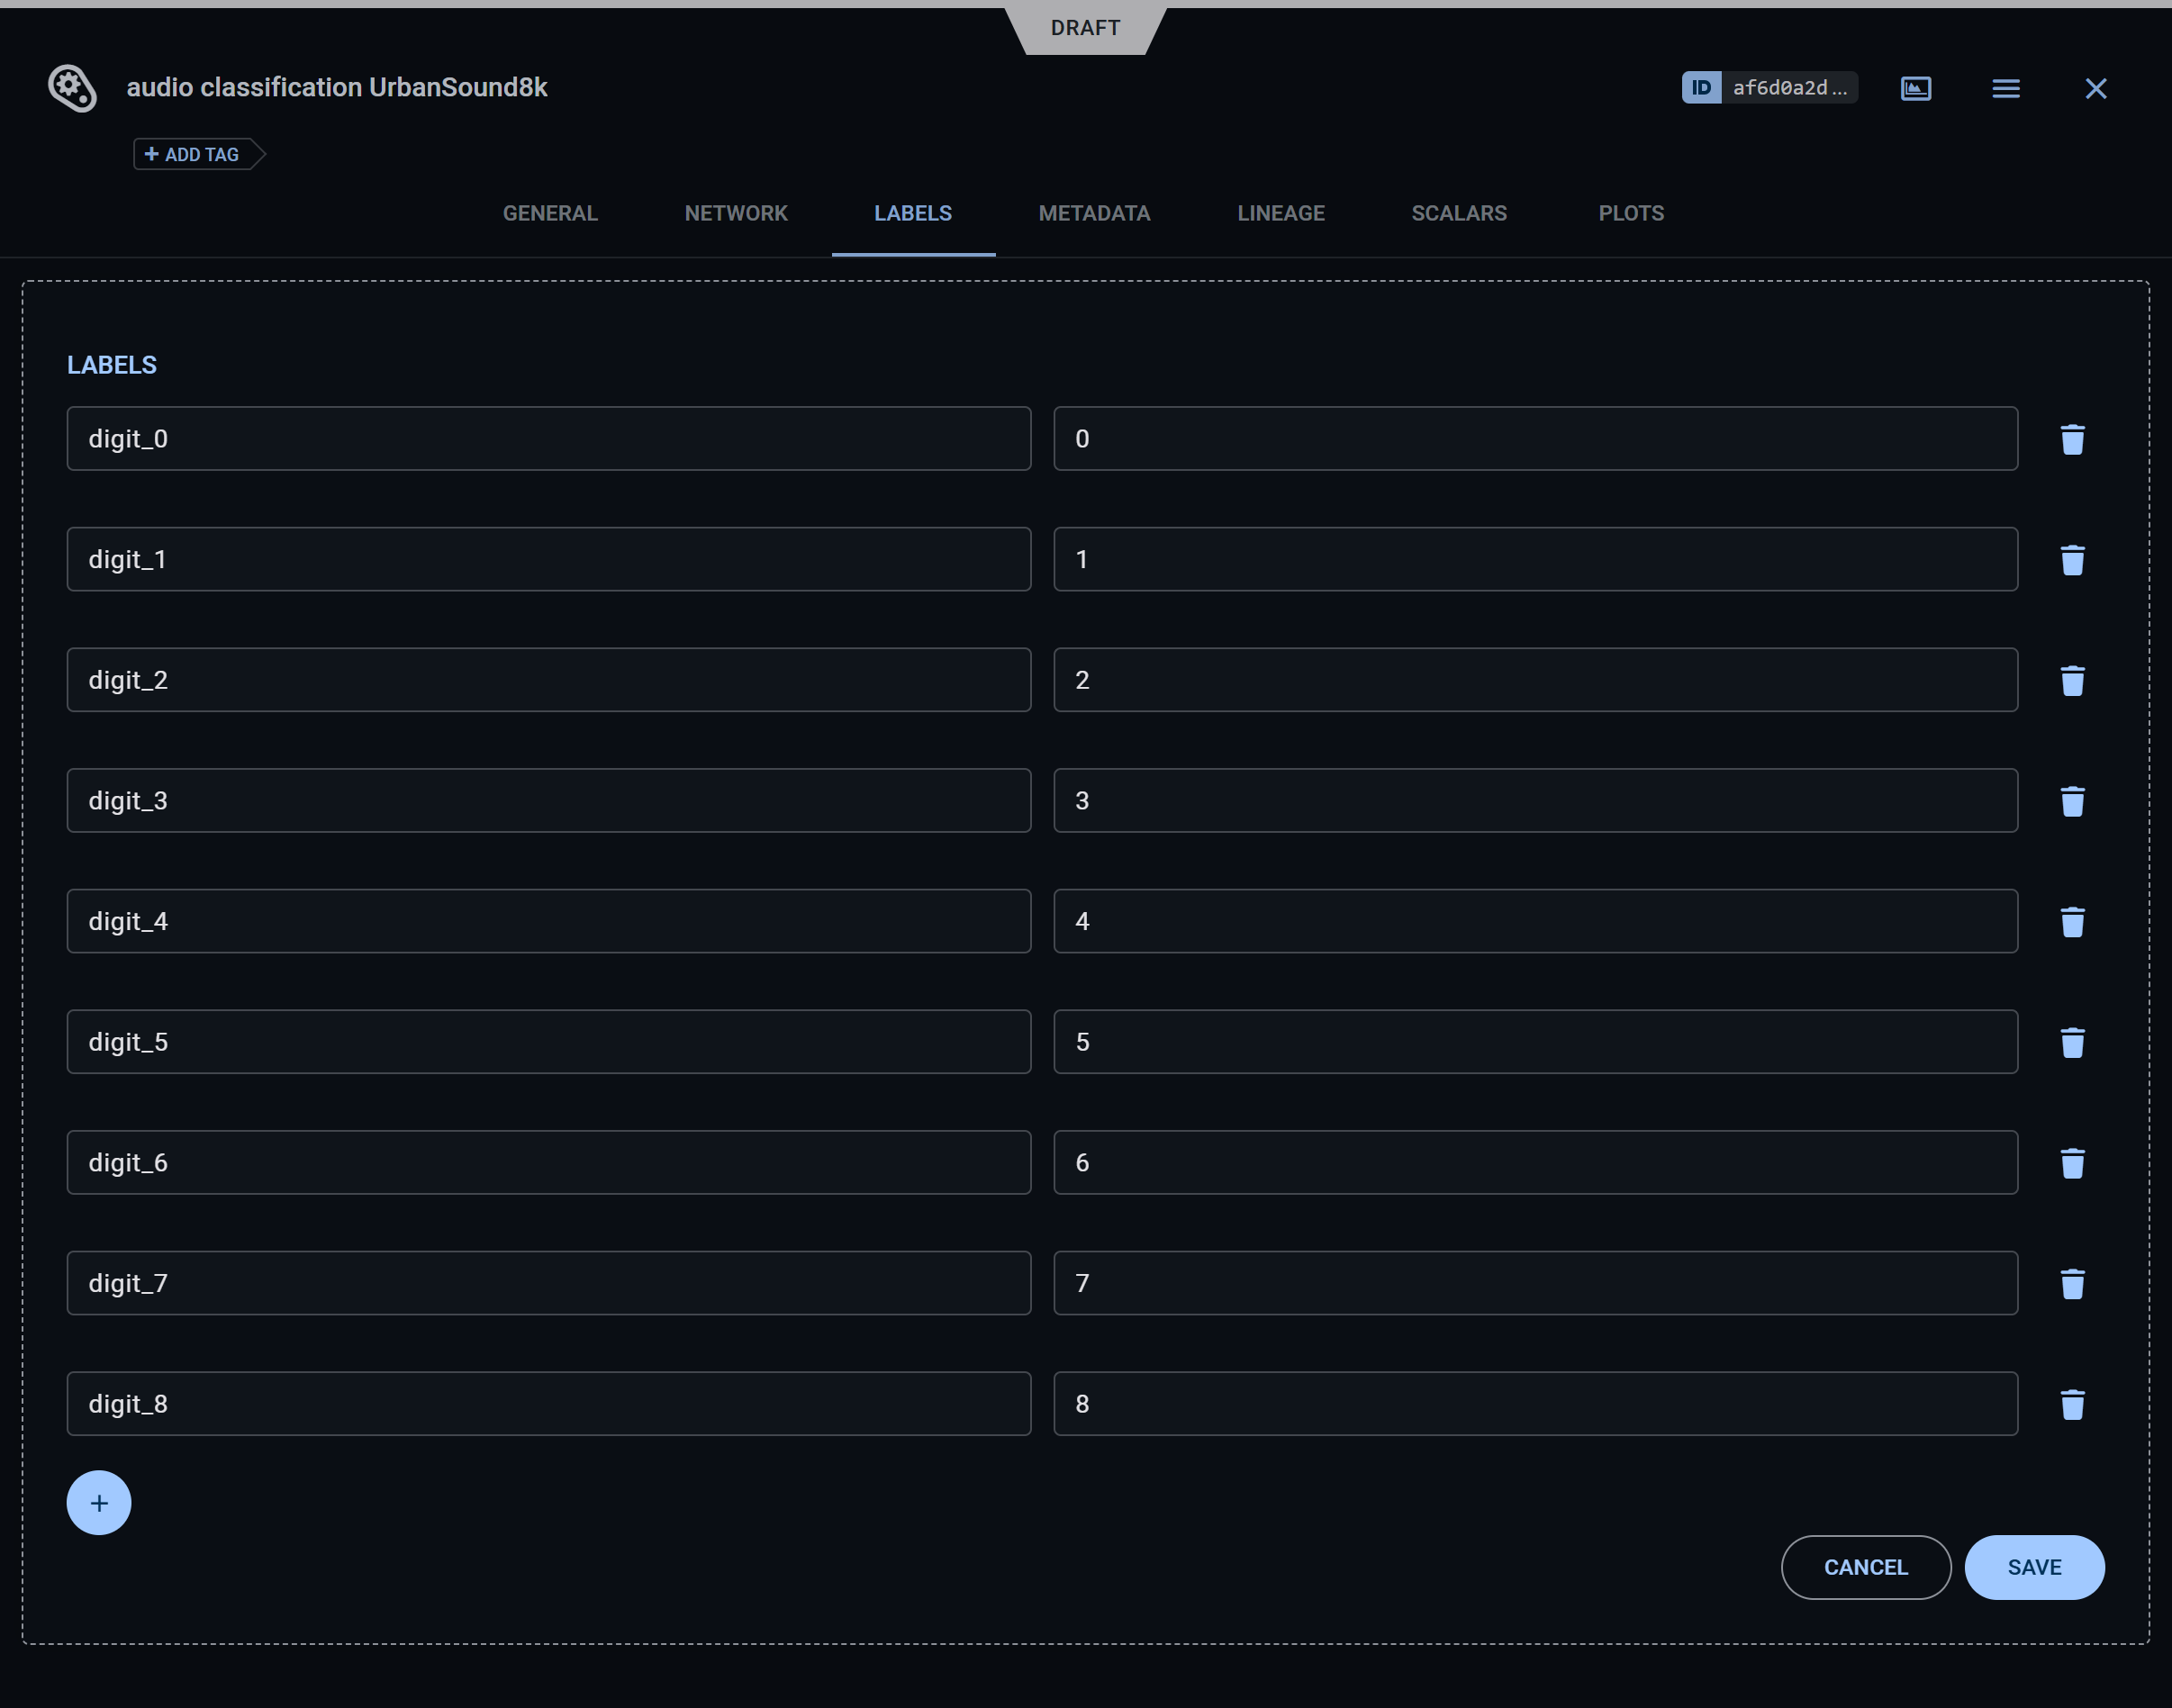Screen dimensions: 2172x1708
Task: Click the ADD TAG button
Action: pos(192,154)
